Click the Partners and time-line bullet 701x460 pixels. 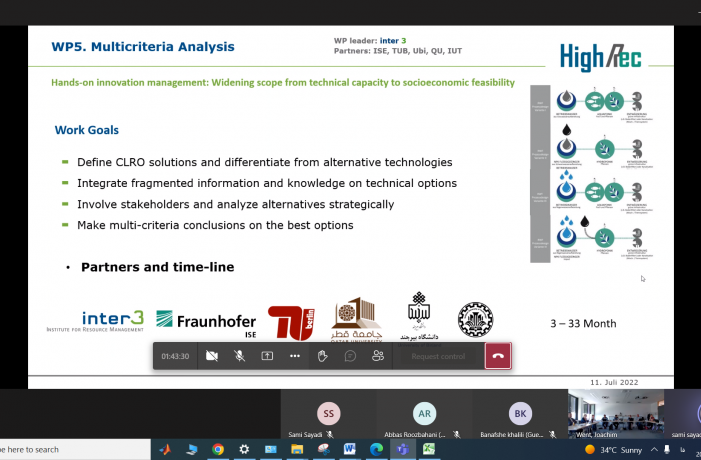157,267
